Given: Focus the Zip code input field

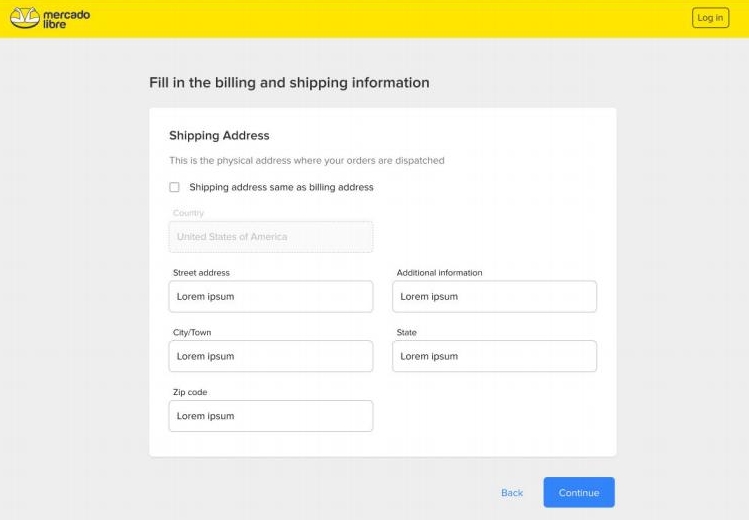Looking at the screenshot, I should click(271, 416).
